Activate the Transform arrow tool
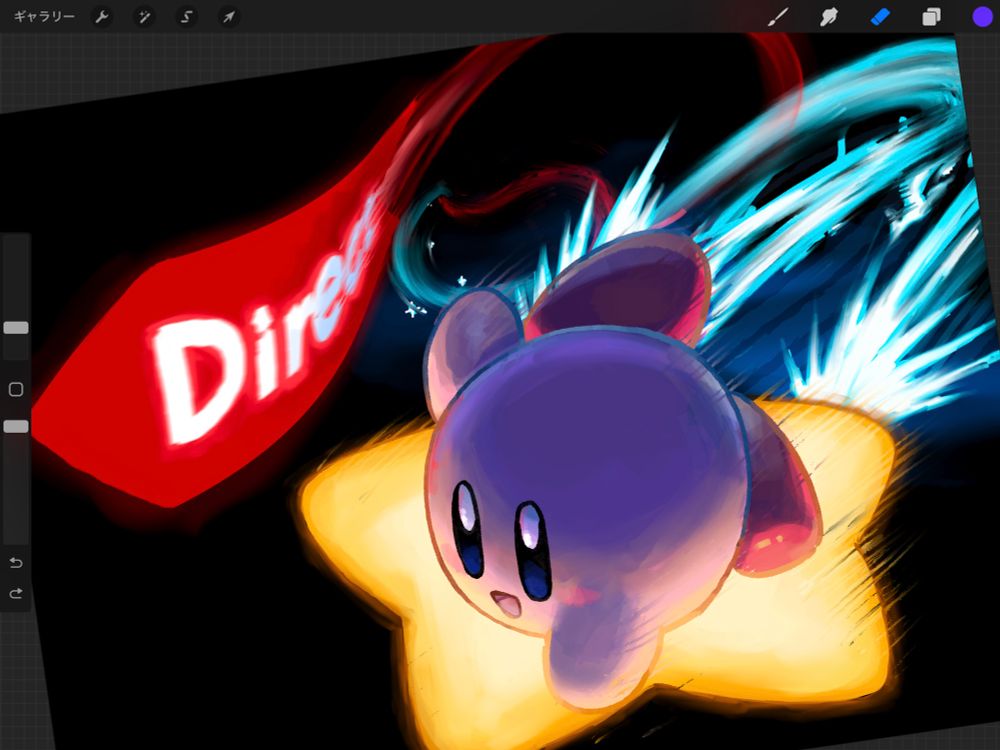 pyautogui.click(x=228, y=17)
